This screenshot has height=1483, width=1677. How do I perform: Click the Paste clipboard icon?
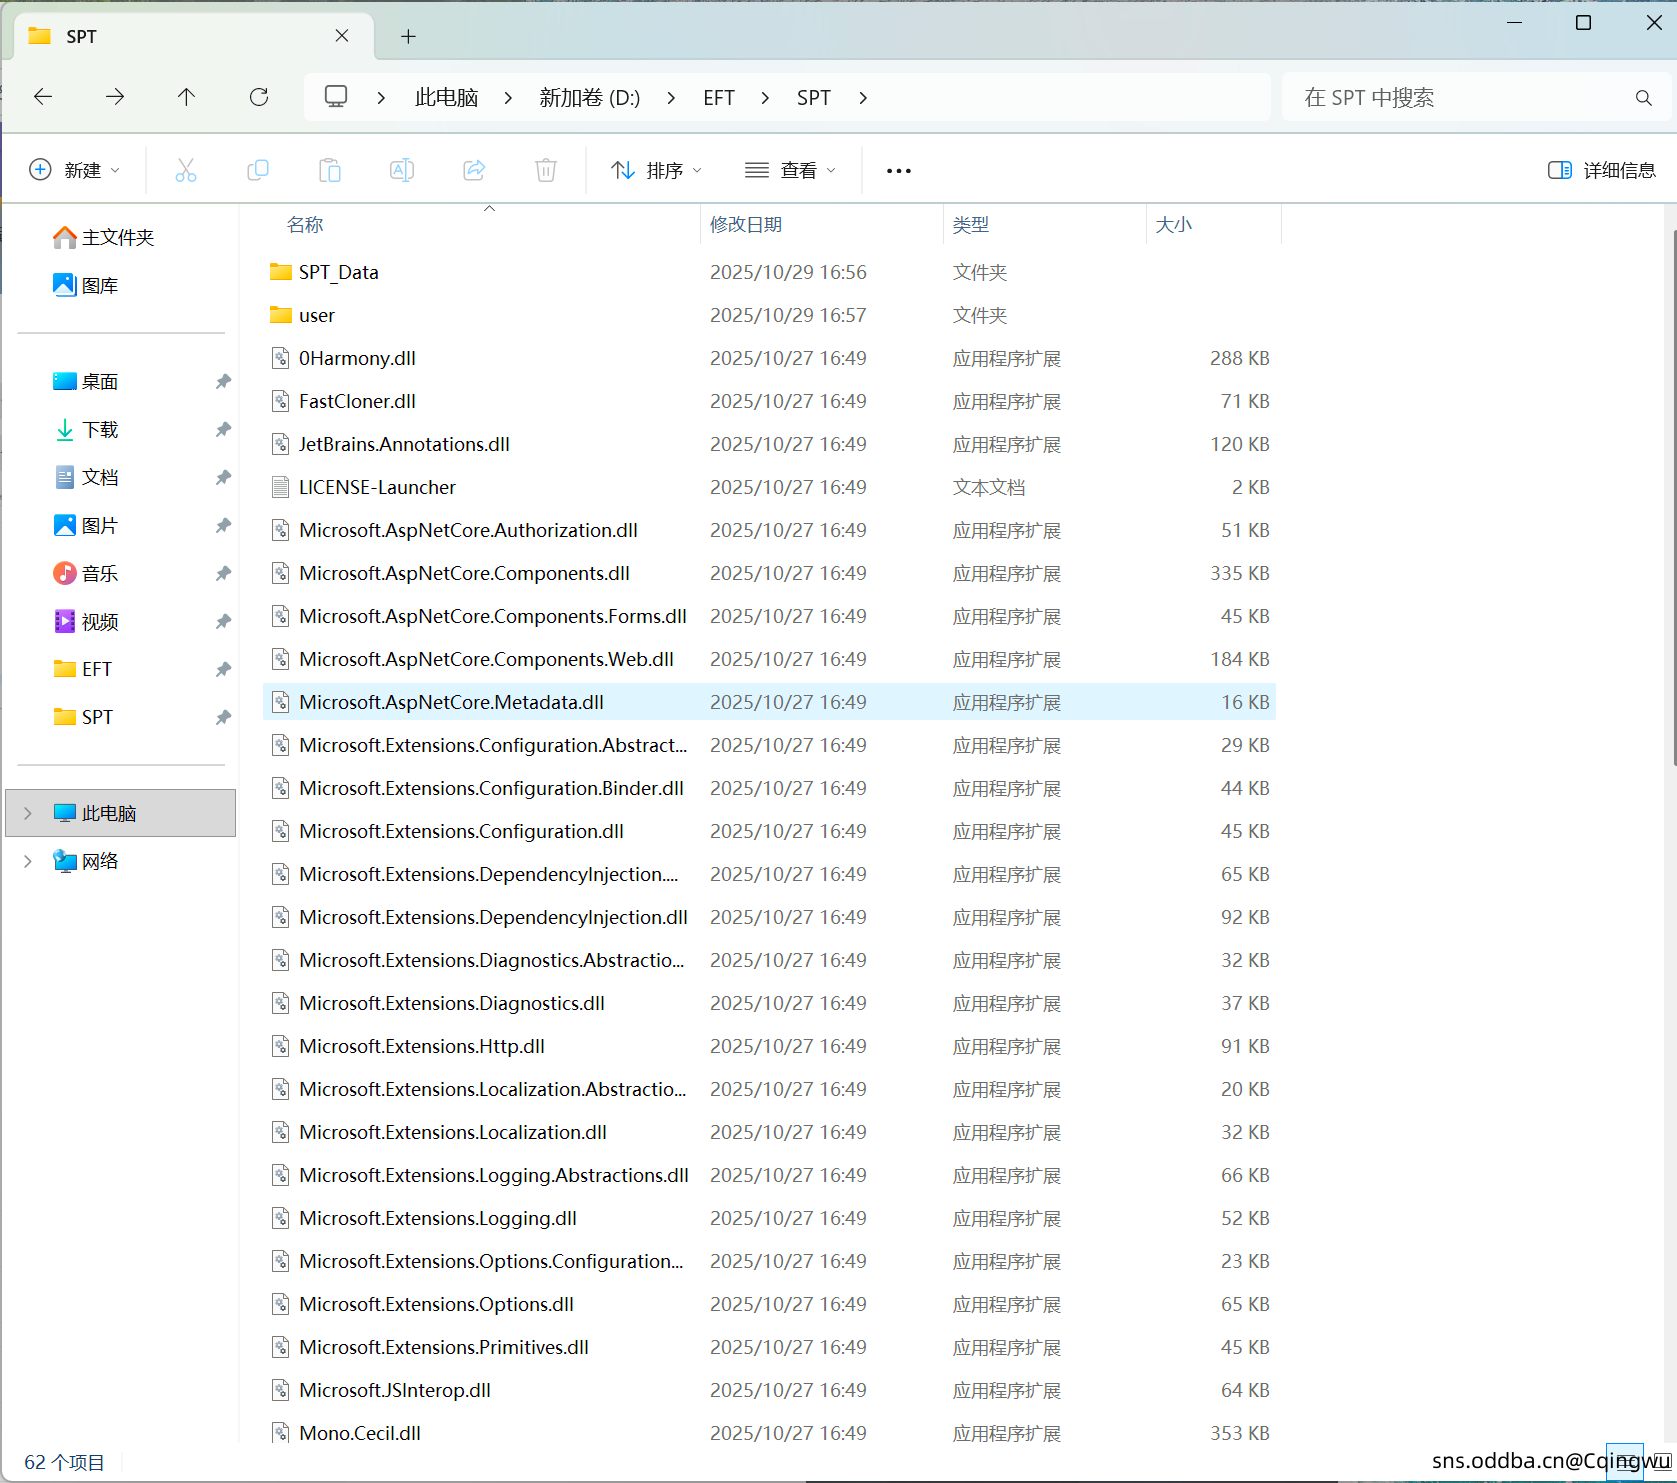tap(330, 170)
